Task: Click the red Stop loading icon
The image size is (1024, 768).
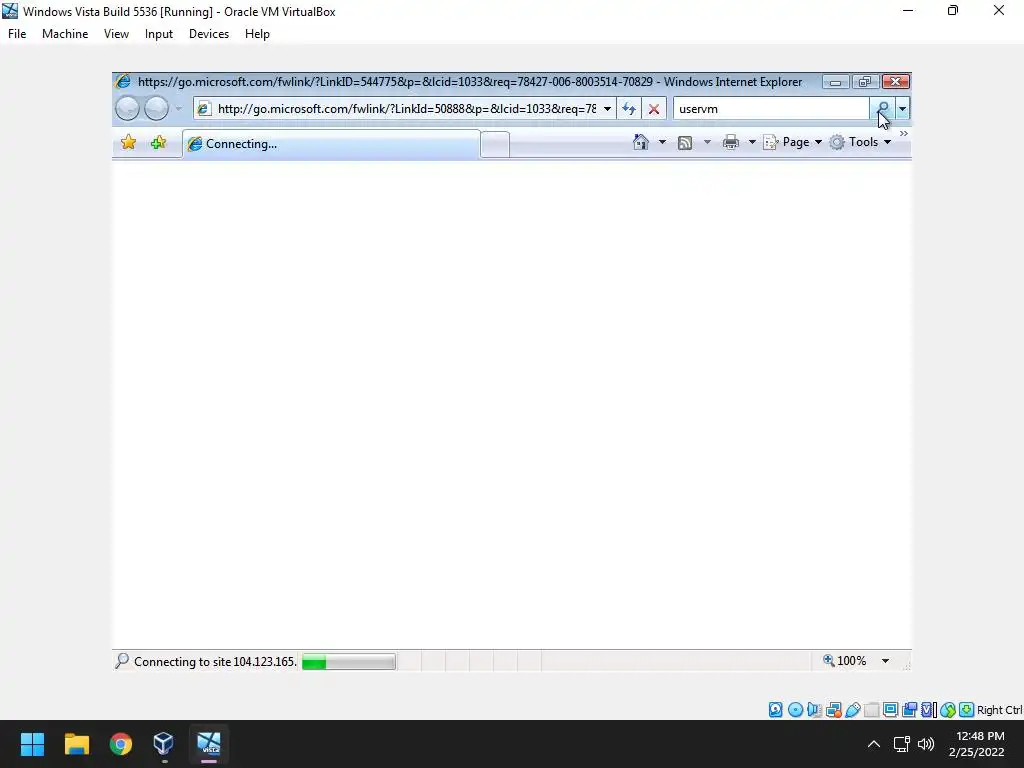Action: 654,108
